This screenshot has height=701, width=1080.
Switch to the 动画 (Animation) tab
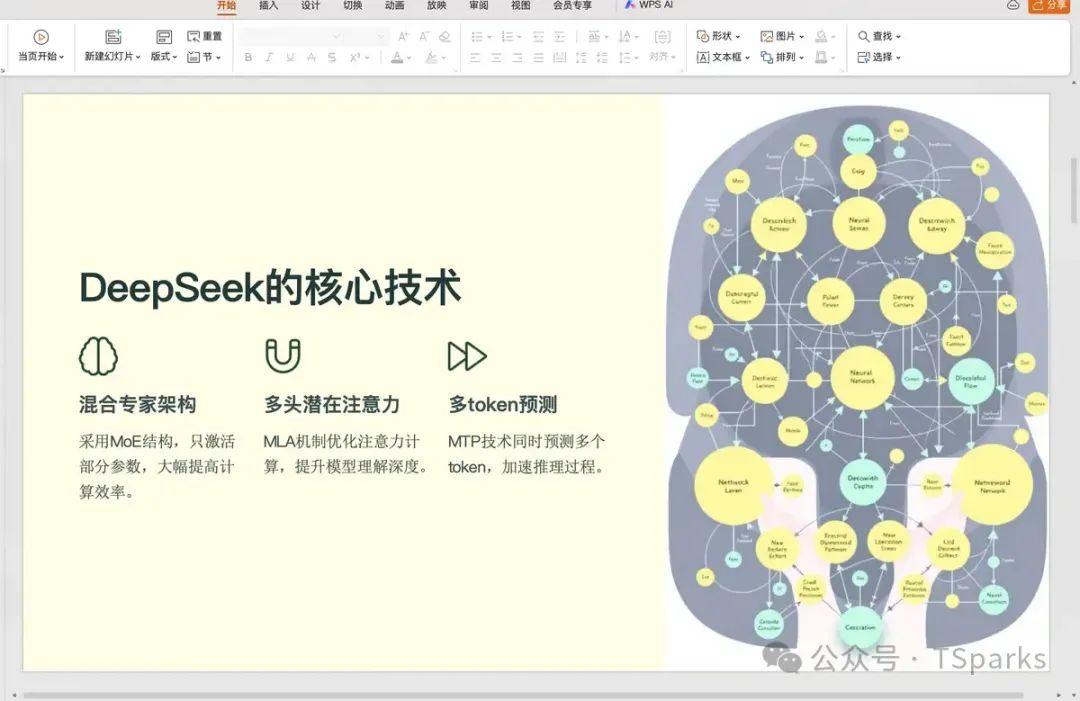pyautogui.click(x=395, y=6)
